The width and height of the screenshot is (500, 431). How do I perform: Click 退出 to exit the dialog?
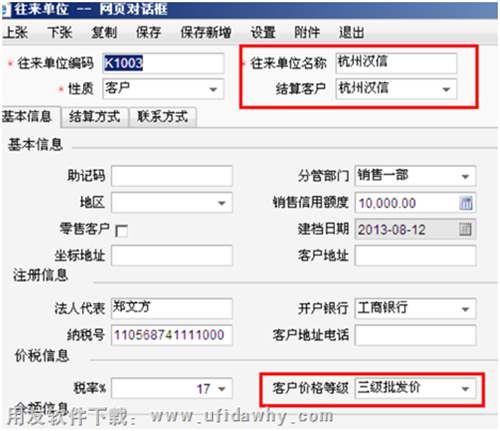351,32
